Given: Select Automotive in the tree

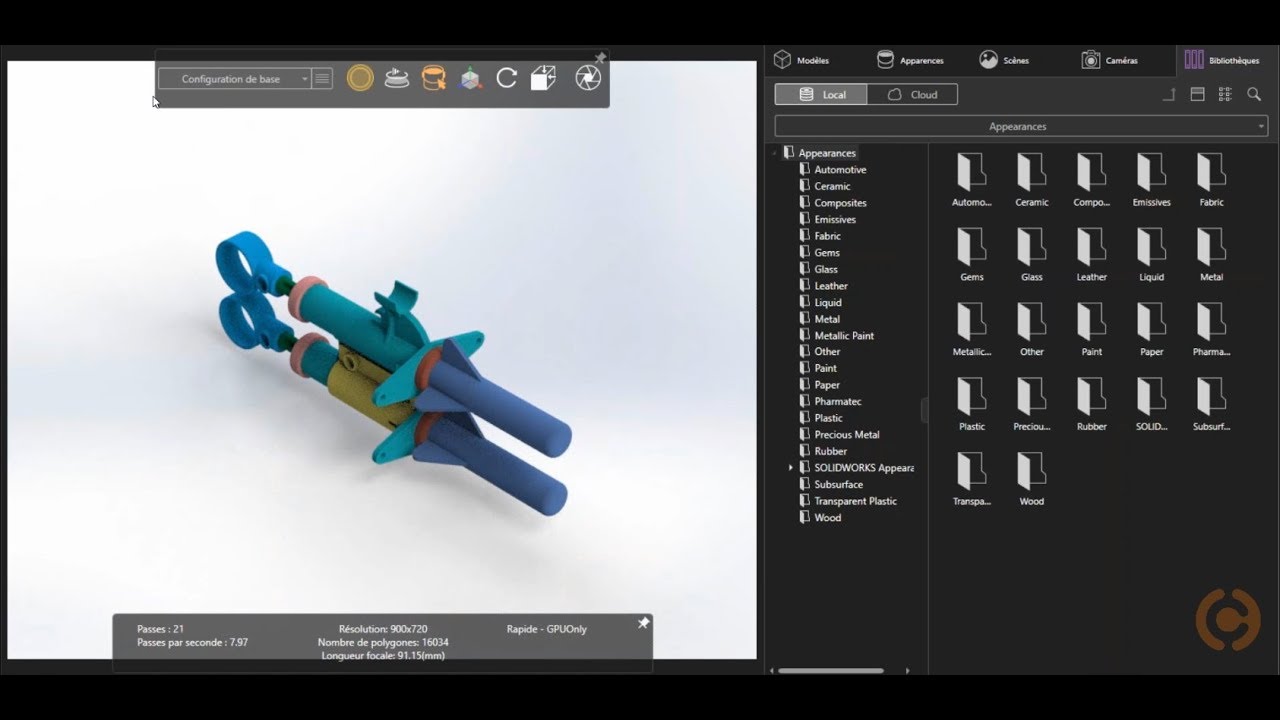Looking at the screenshot, I should point(840,170).
